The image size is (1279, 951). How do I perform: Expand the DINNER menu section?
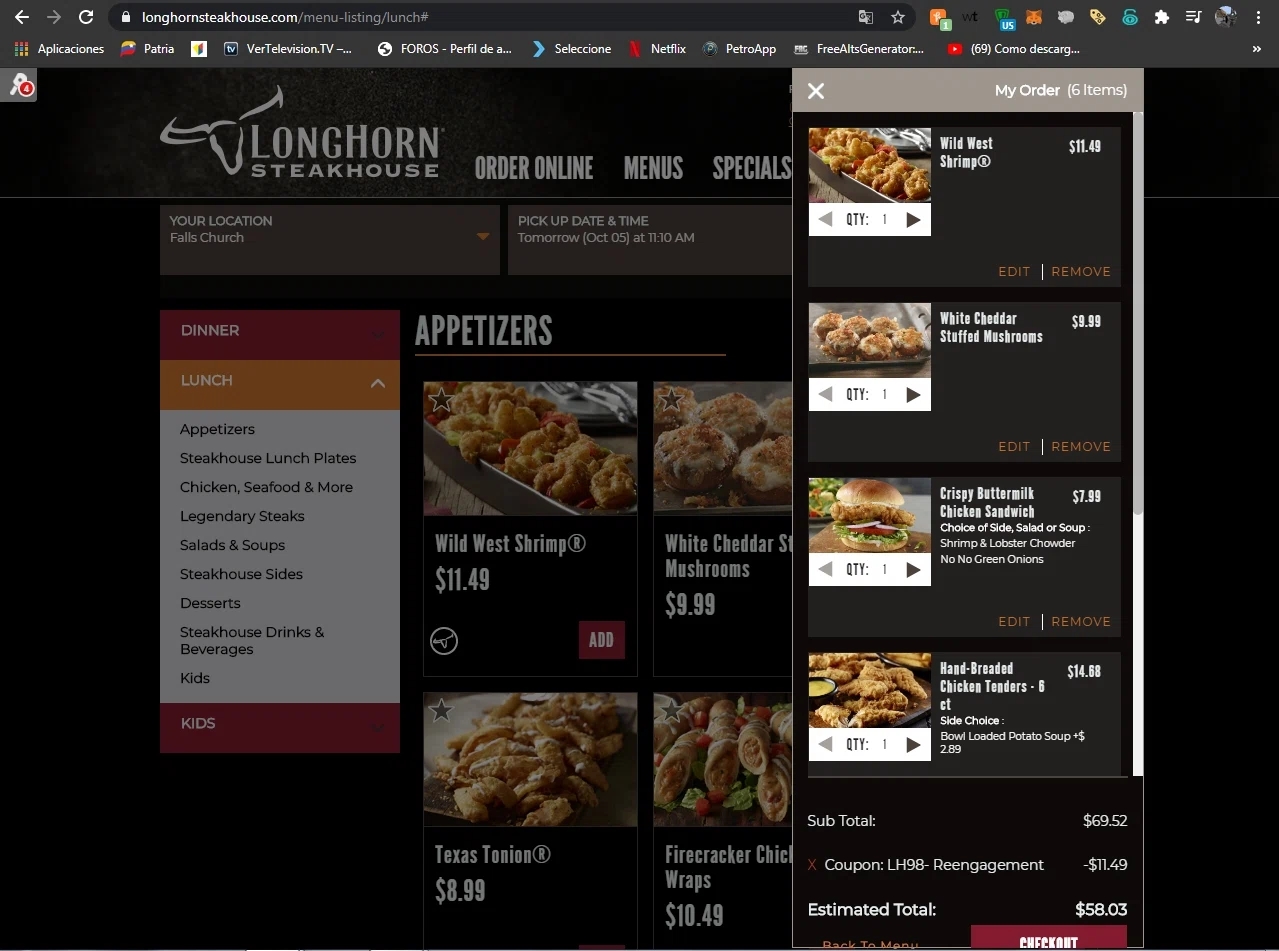click(279, 331)
